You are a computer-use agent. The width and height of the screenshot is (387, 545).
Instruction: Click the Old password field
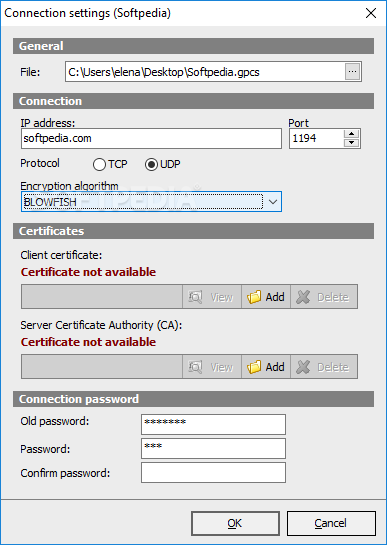coord(213,424)
